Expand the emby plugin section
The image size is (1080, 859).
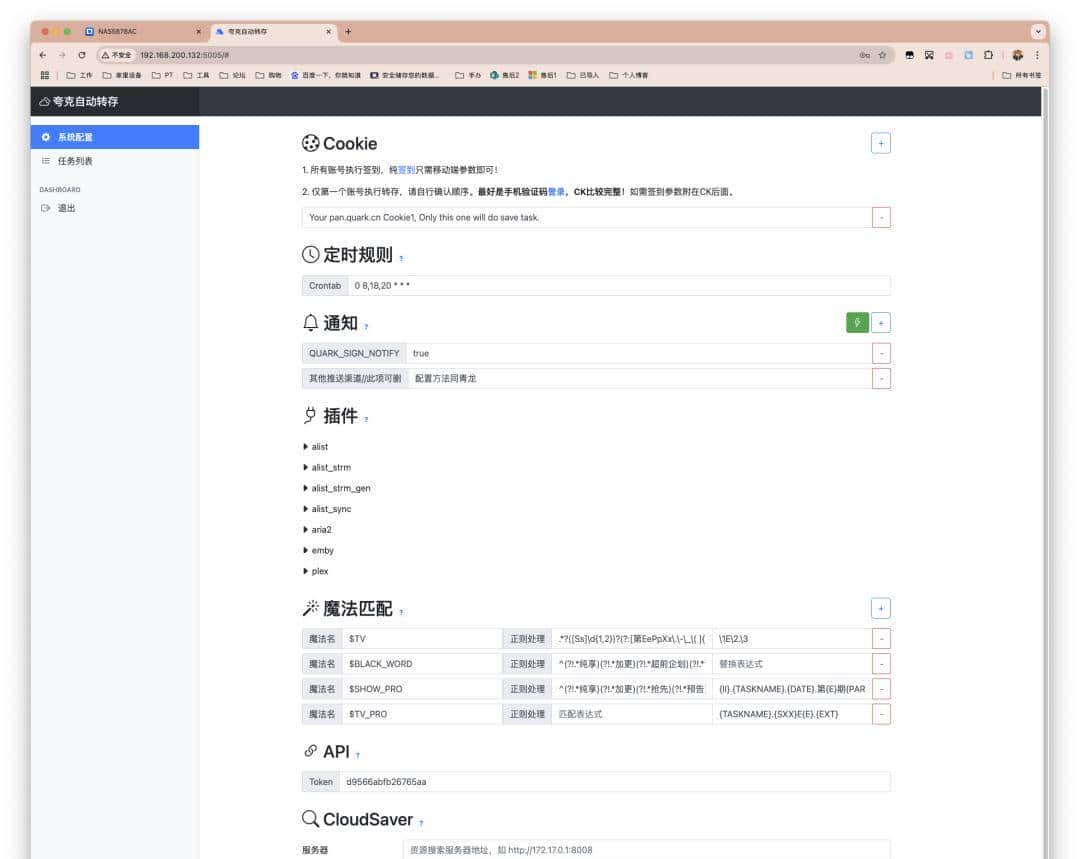321,550
